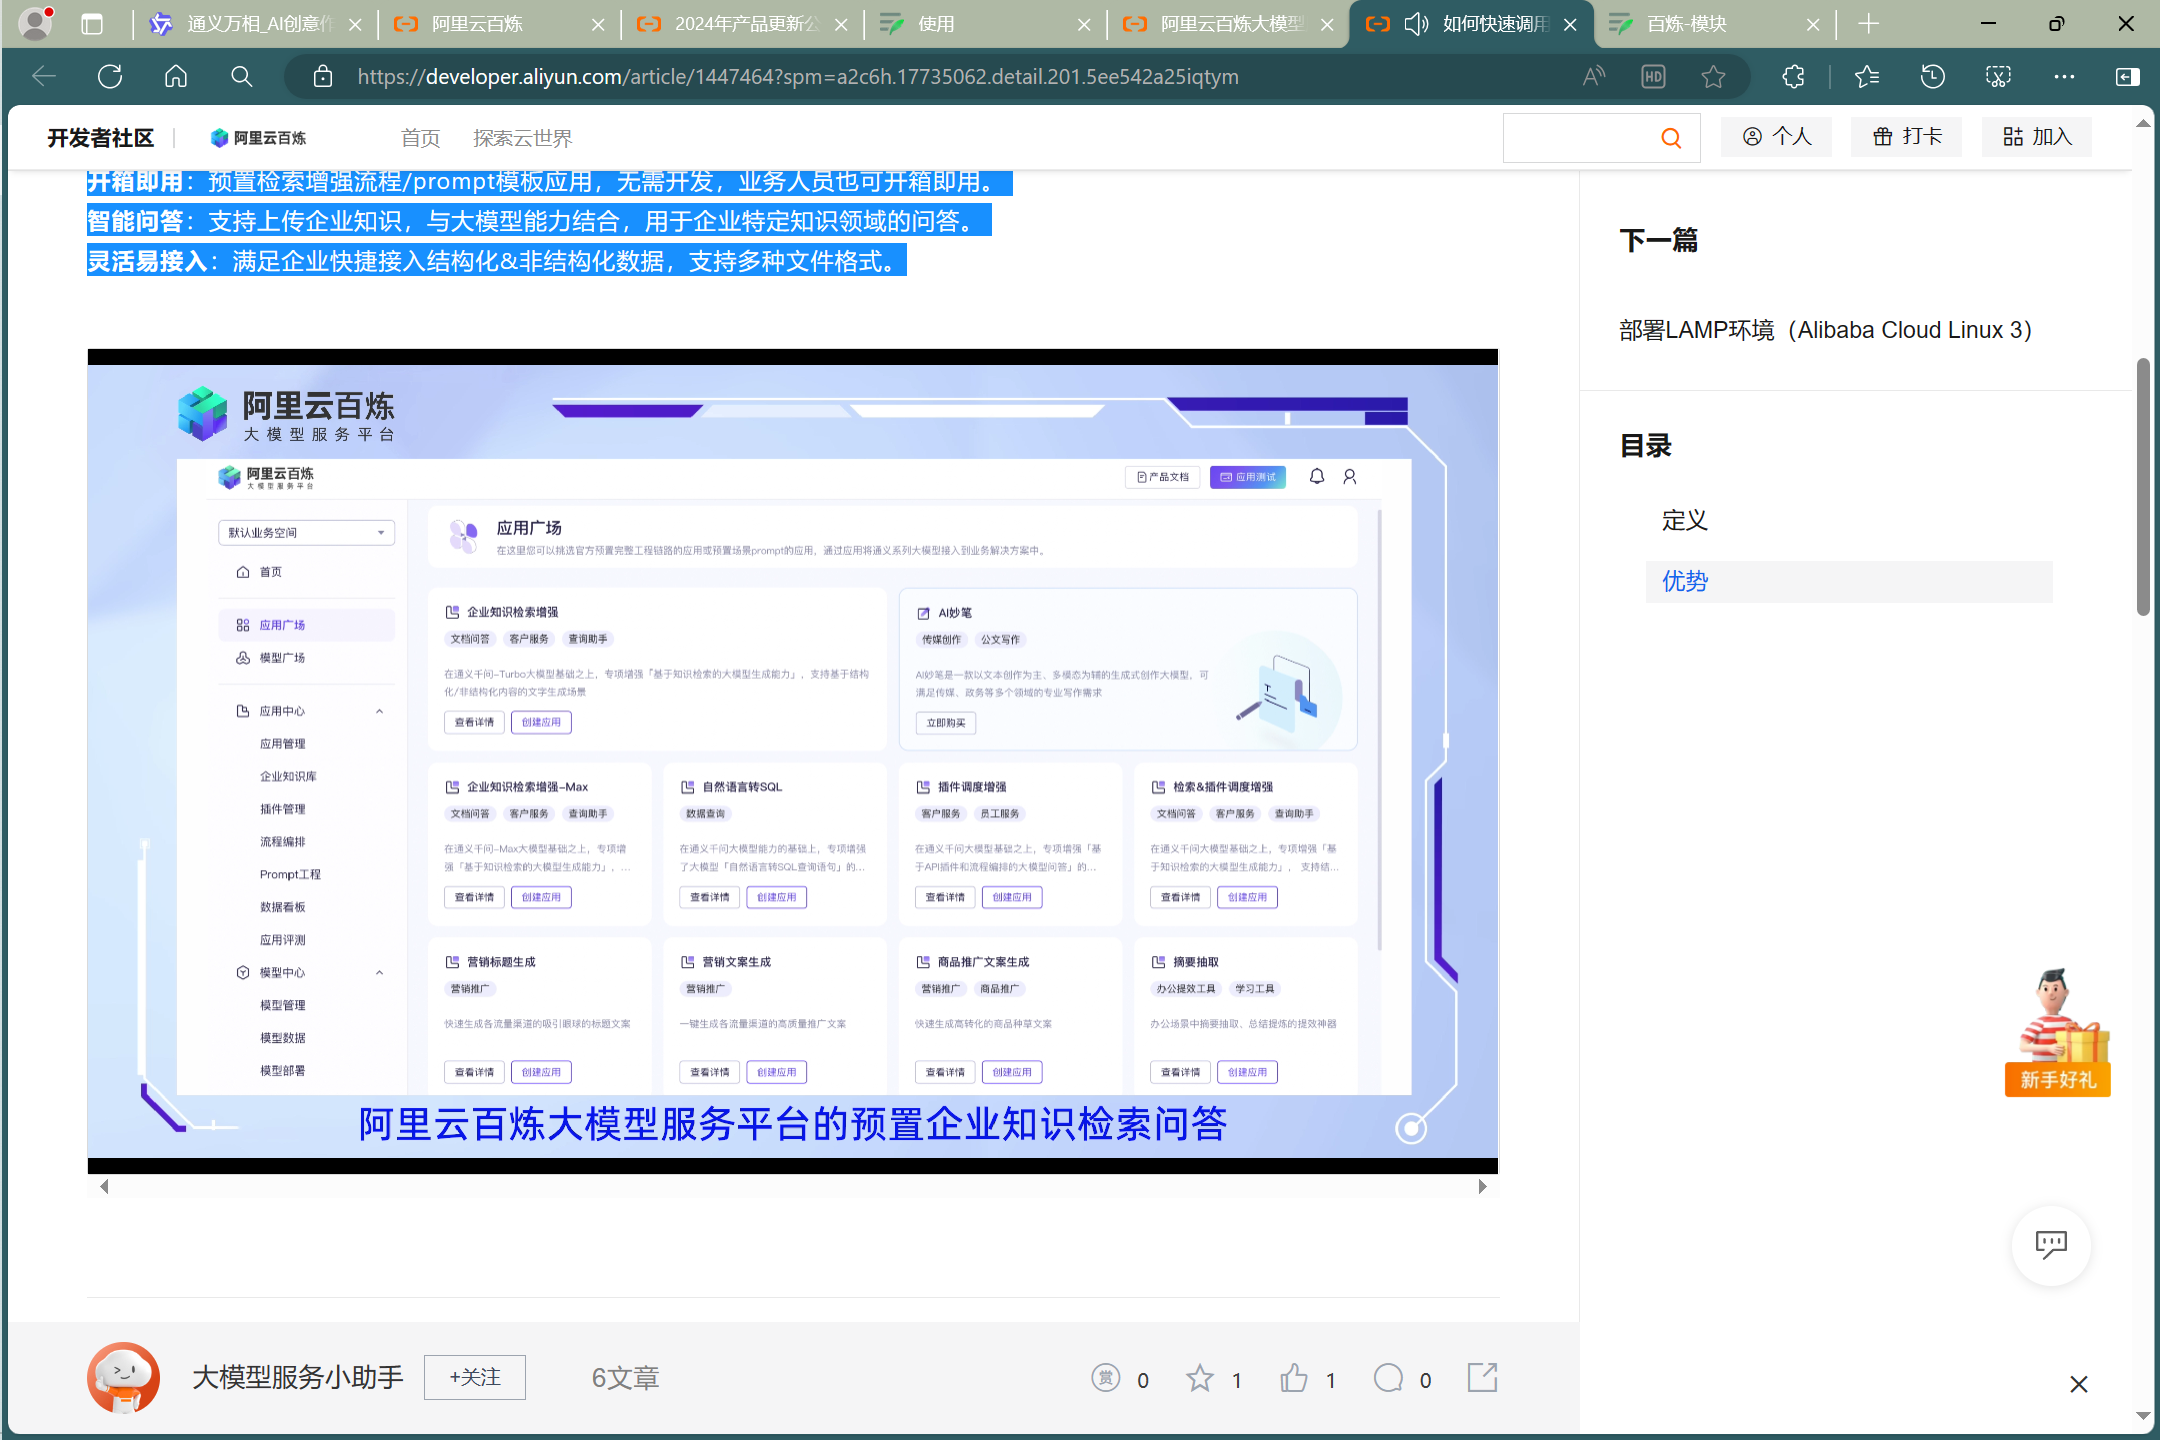Click the orange search magnifier icon
Viewport: 2160px width, 1440px height.
pos(1671,138)
